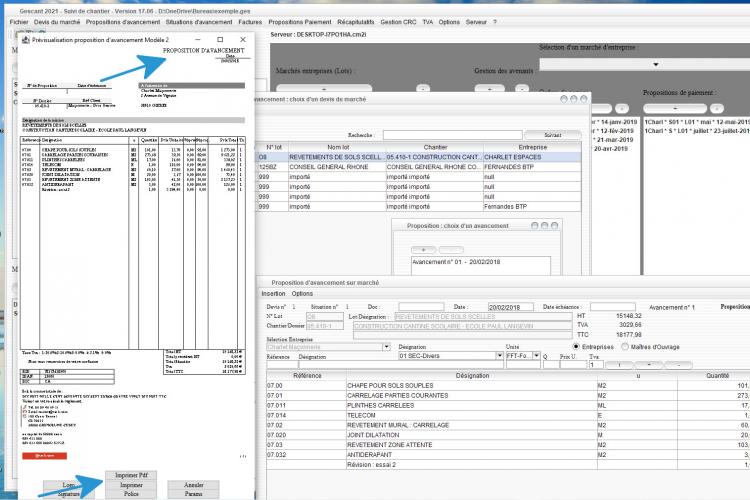The image size is (750, 500).
Task: Select payment proposal 1Charl S L01 juillet
Action: point(697,131)
